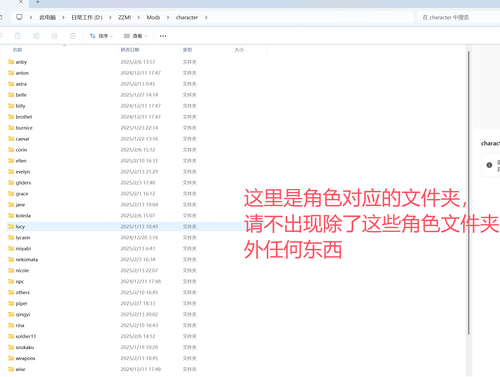
Task: Select the others folder
Action: [23, 292]
